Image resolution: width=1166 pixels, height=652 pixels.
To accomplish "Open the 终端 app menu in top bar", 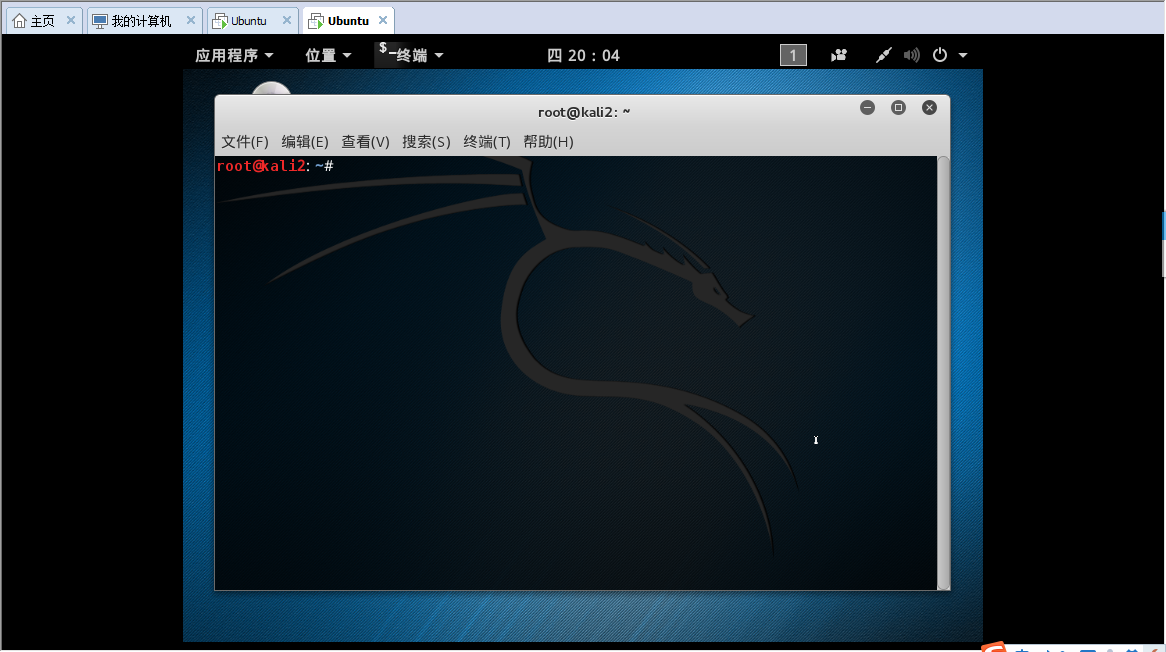I will 410,54.
